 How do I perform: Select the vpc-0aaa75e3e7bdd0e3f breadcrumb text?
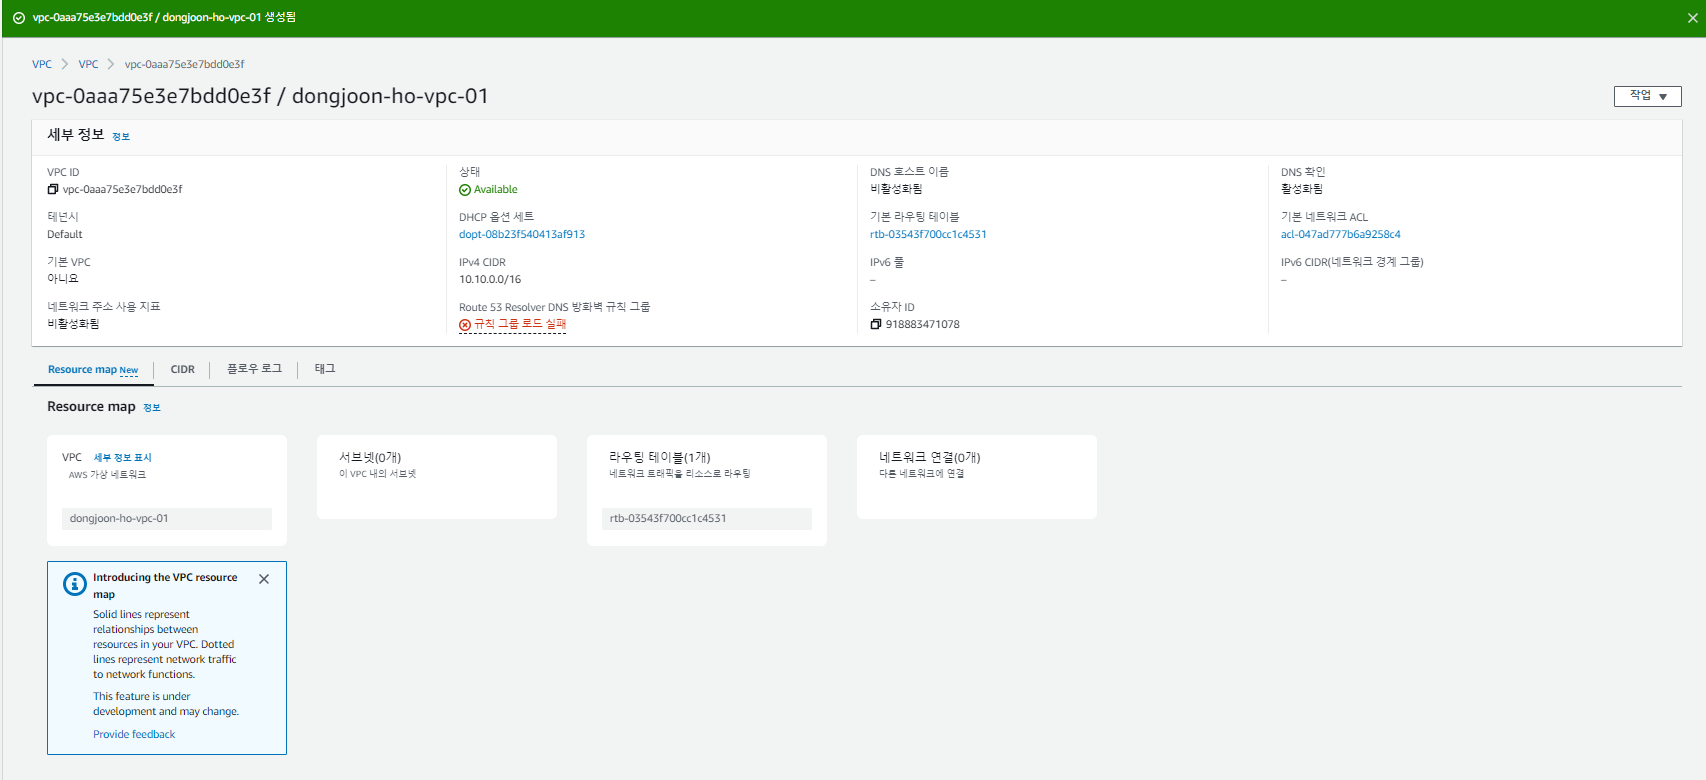point(184,64)
